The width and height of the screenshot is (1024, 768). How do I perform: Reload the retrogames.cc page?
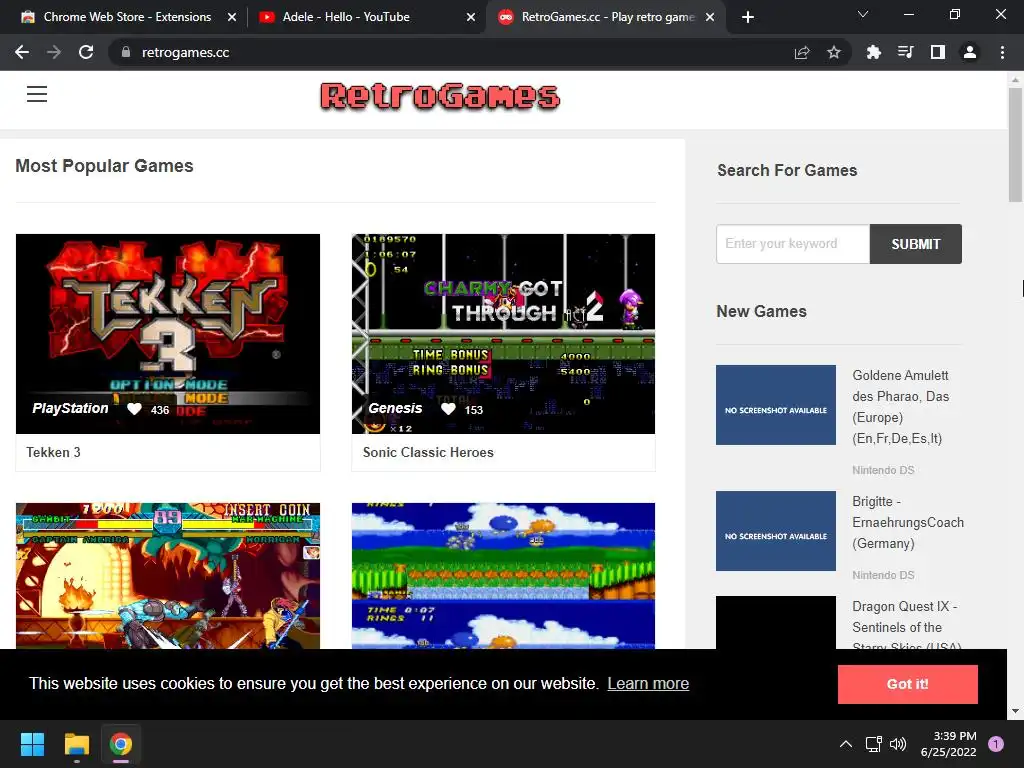point(86,52)
